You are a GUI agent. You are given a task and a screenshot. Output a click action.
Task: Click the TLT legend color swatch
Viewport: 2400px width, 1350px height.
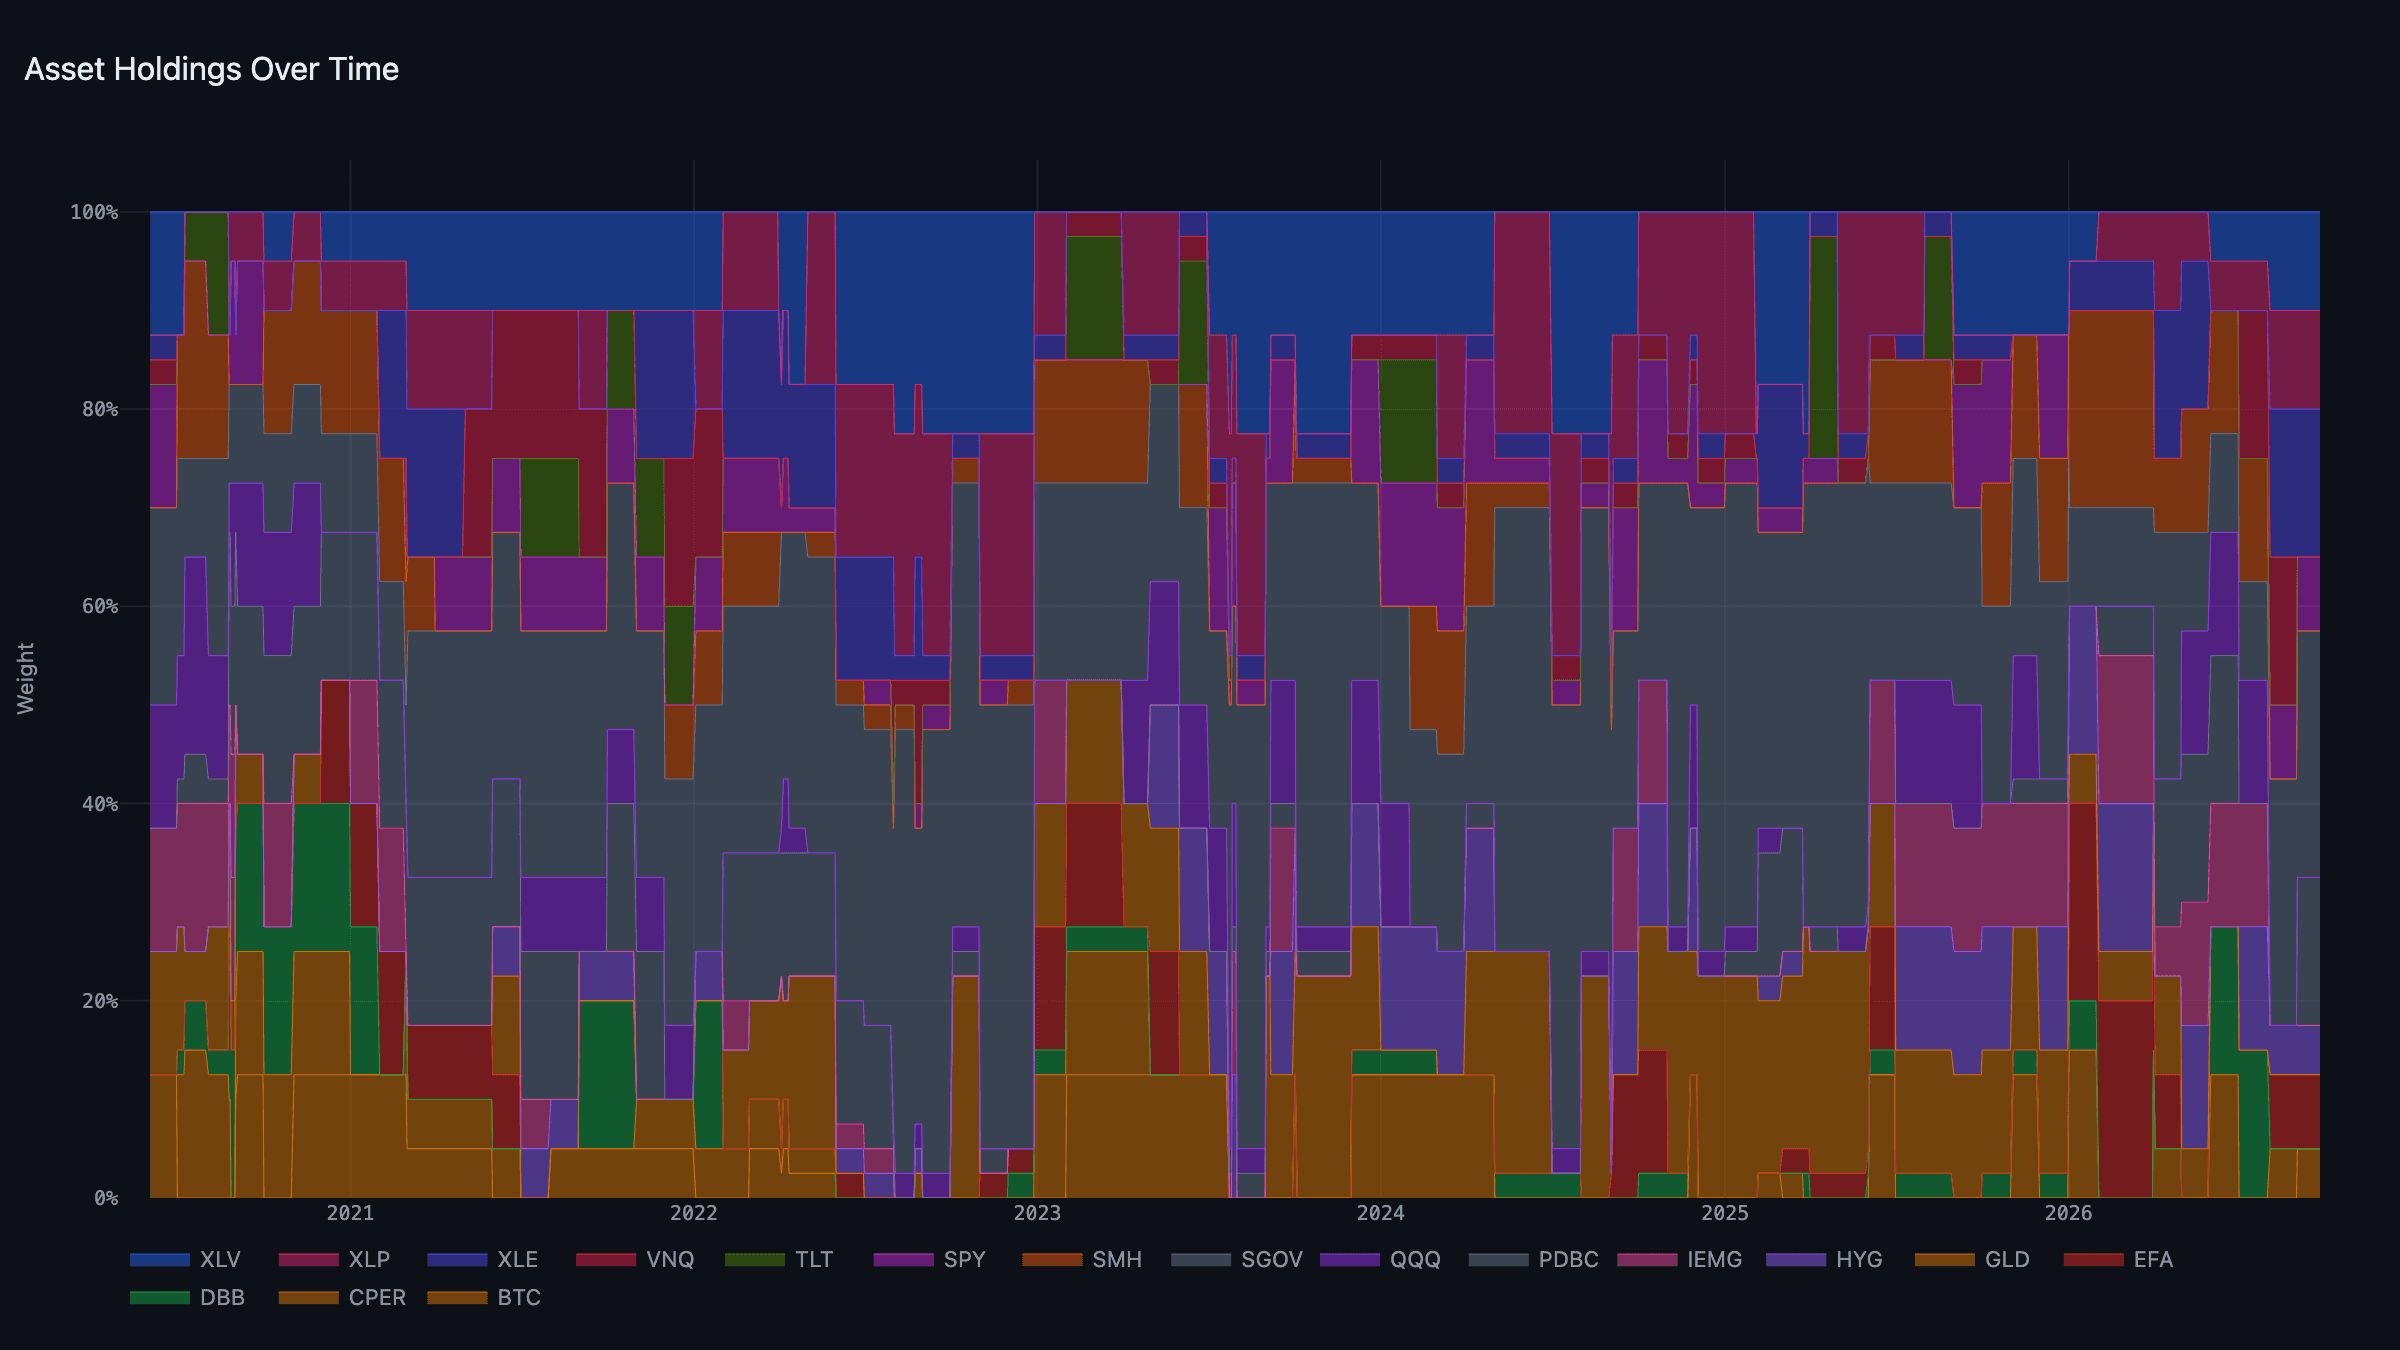pyautogui.click(x=755, y=1259)
